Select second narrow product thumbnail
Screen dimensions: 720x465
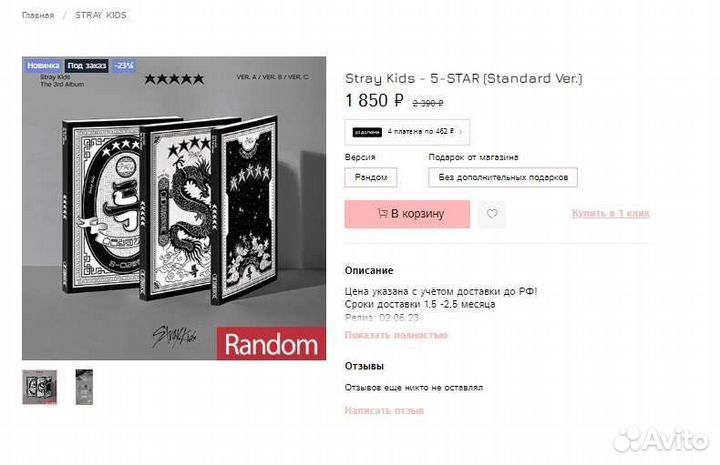click(x=84, y=387)
